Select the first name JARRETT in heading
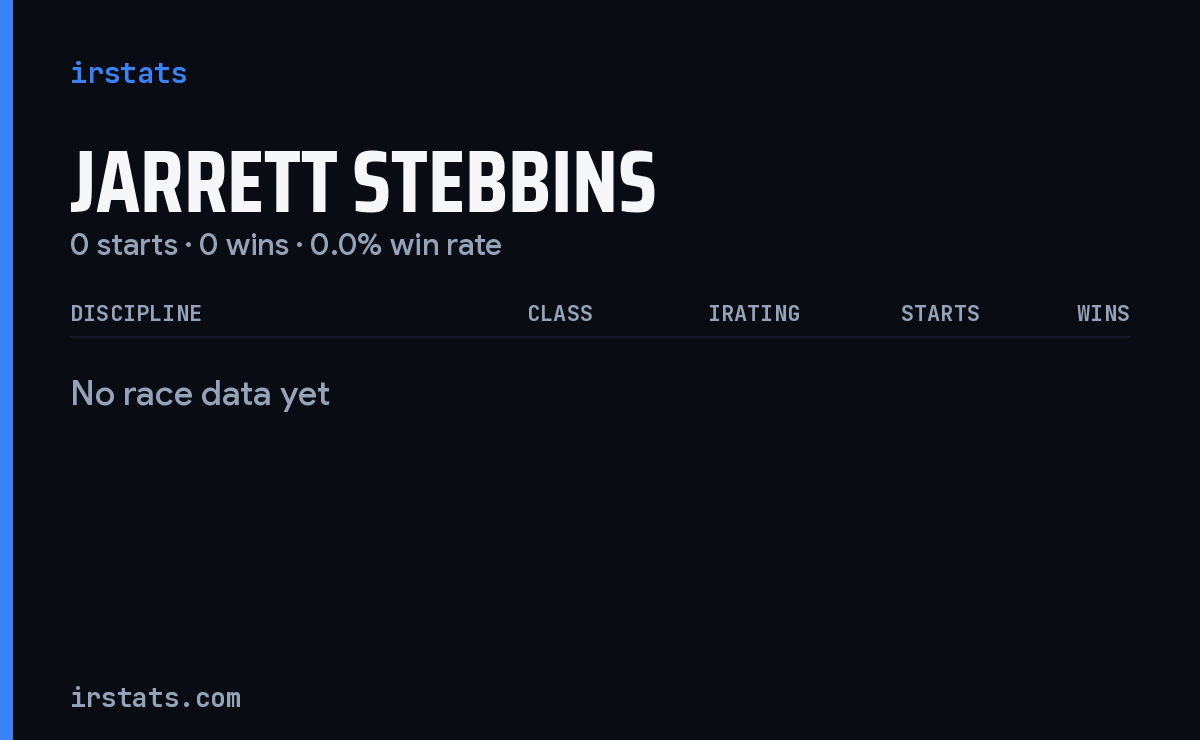This screenshot has height=740, width=1200. 204,183
